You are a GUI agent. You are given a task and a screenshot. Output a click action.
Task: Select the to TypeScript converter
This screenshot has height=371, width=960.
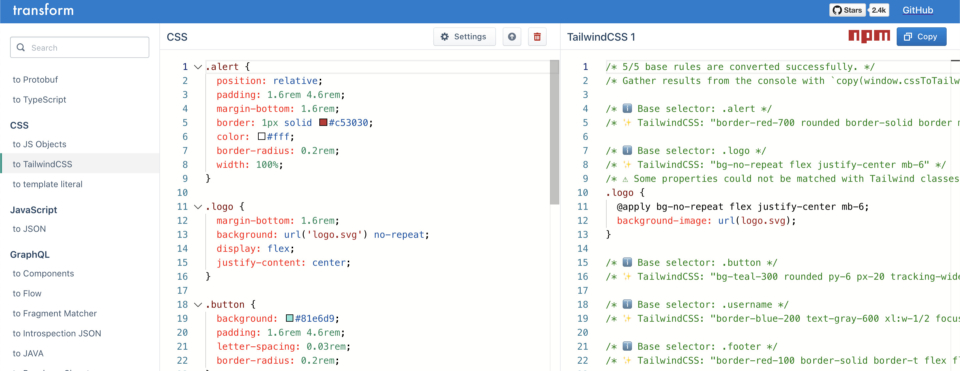(39, 99)
